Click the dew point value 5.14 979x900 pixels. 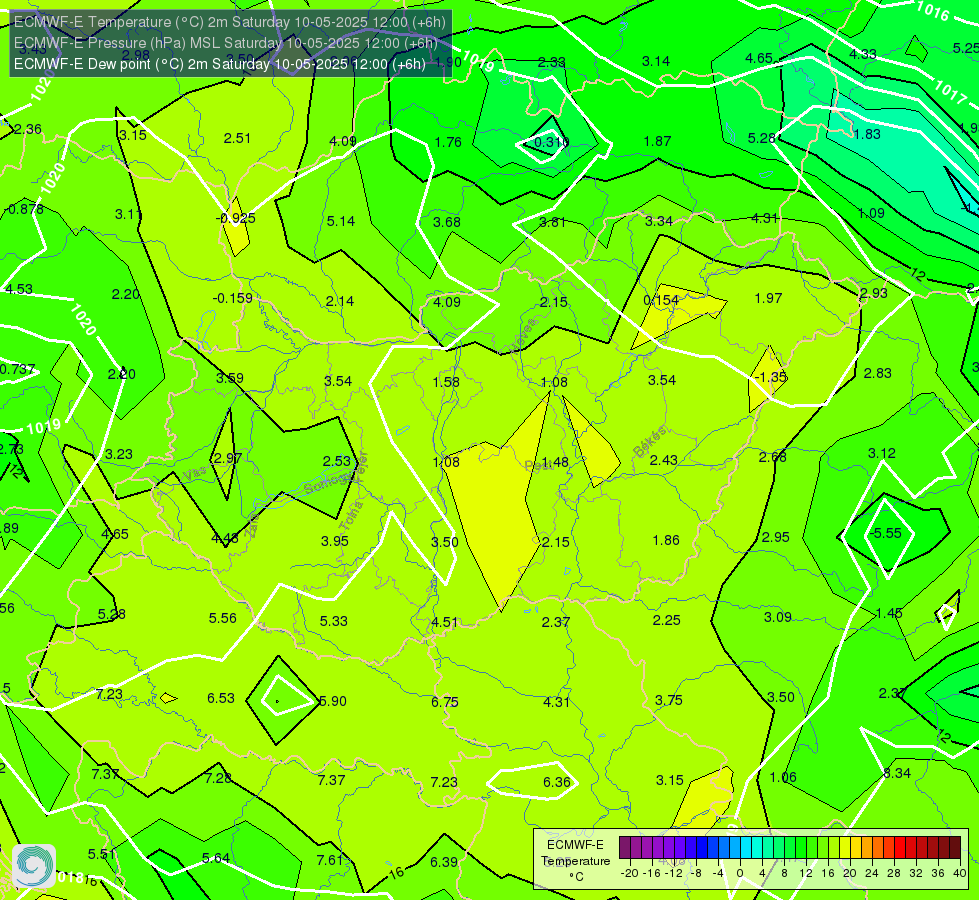(x=341, y=220)
